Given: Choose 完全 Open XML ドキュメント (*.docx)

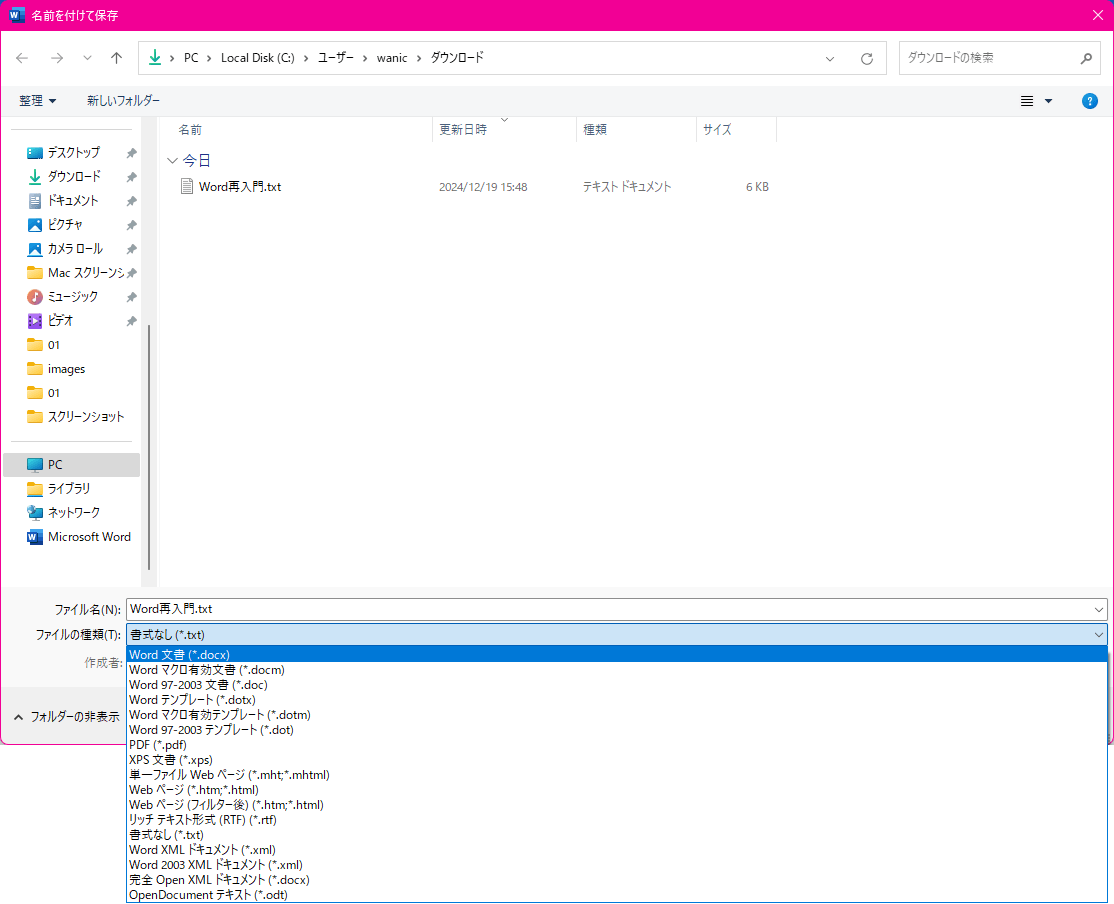Looking at the screenshot, I should (x=617, y=880).
